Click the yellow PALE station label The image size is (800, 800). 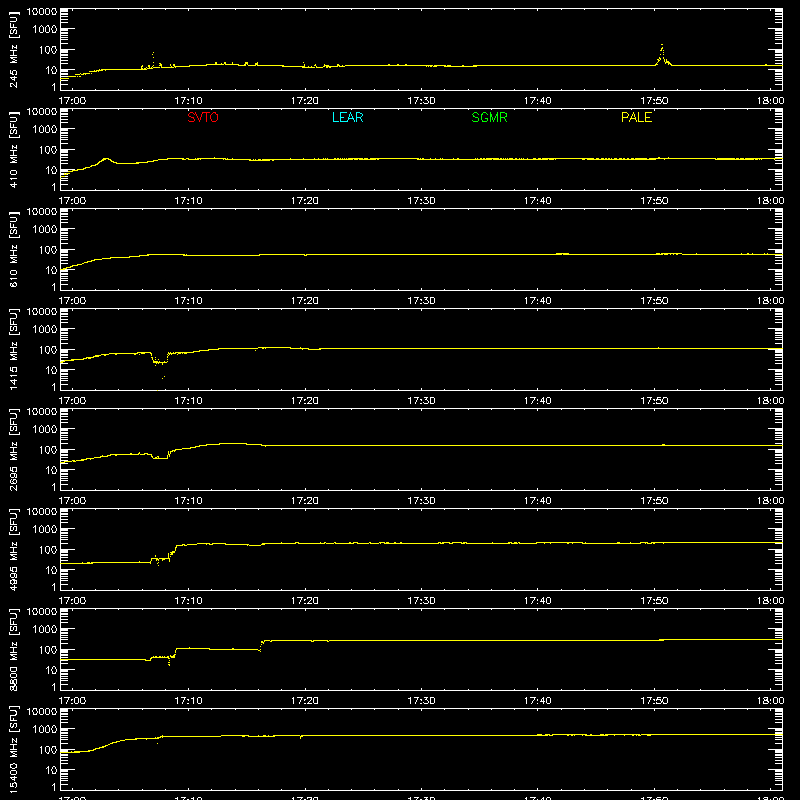[x=636, y=117]
